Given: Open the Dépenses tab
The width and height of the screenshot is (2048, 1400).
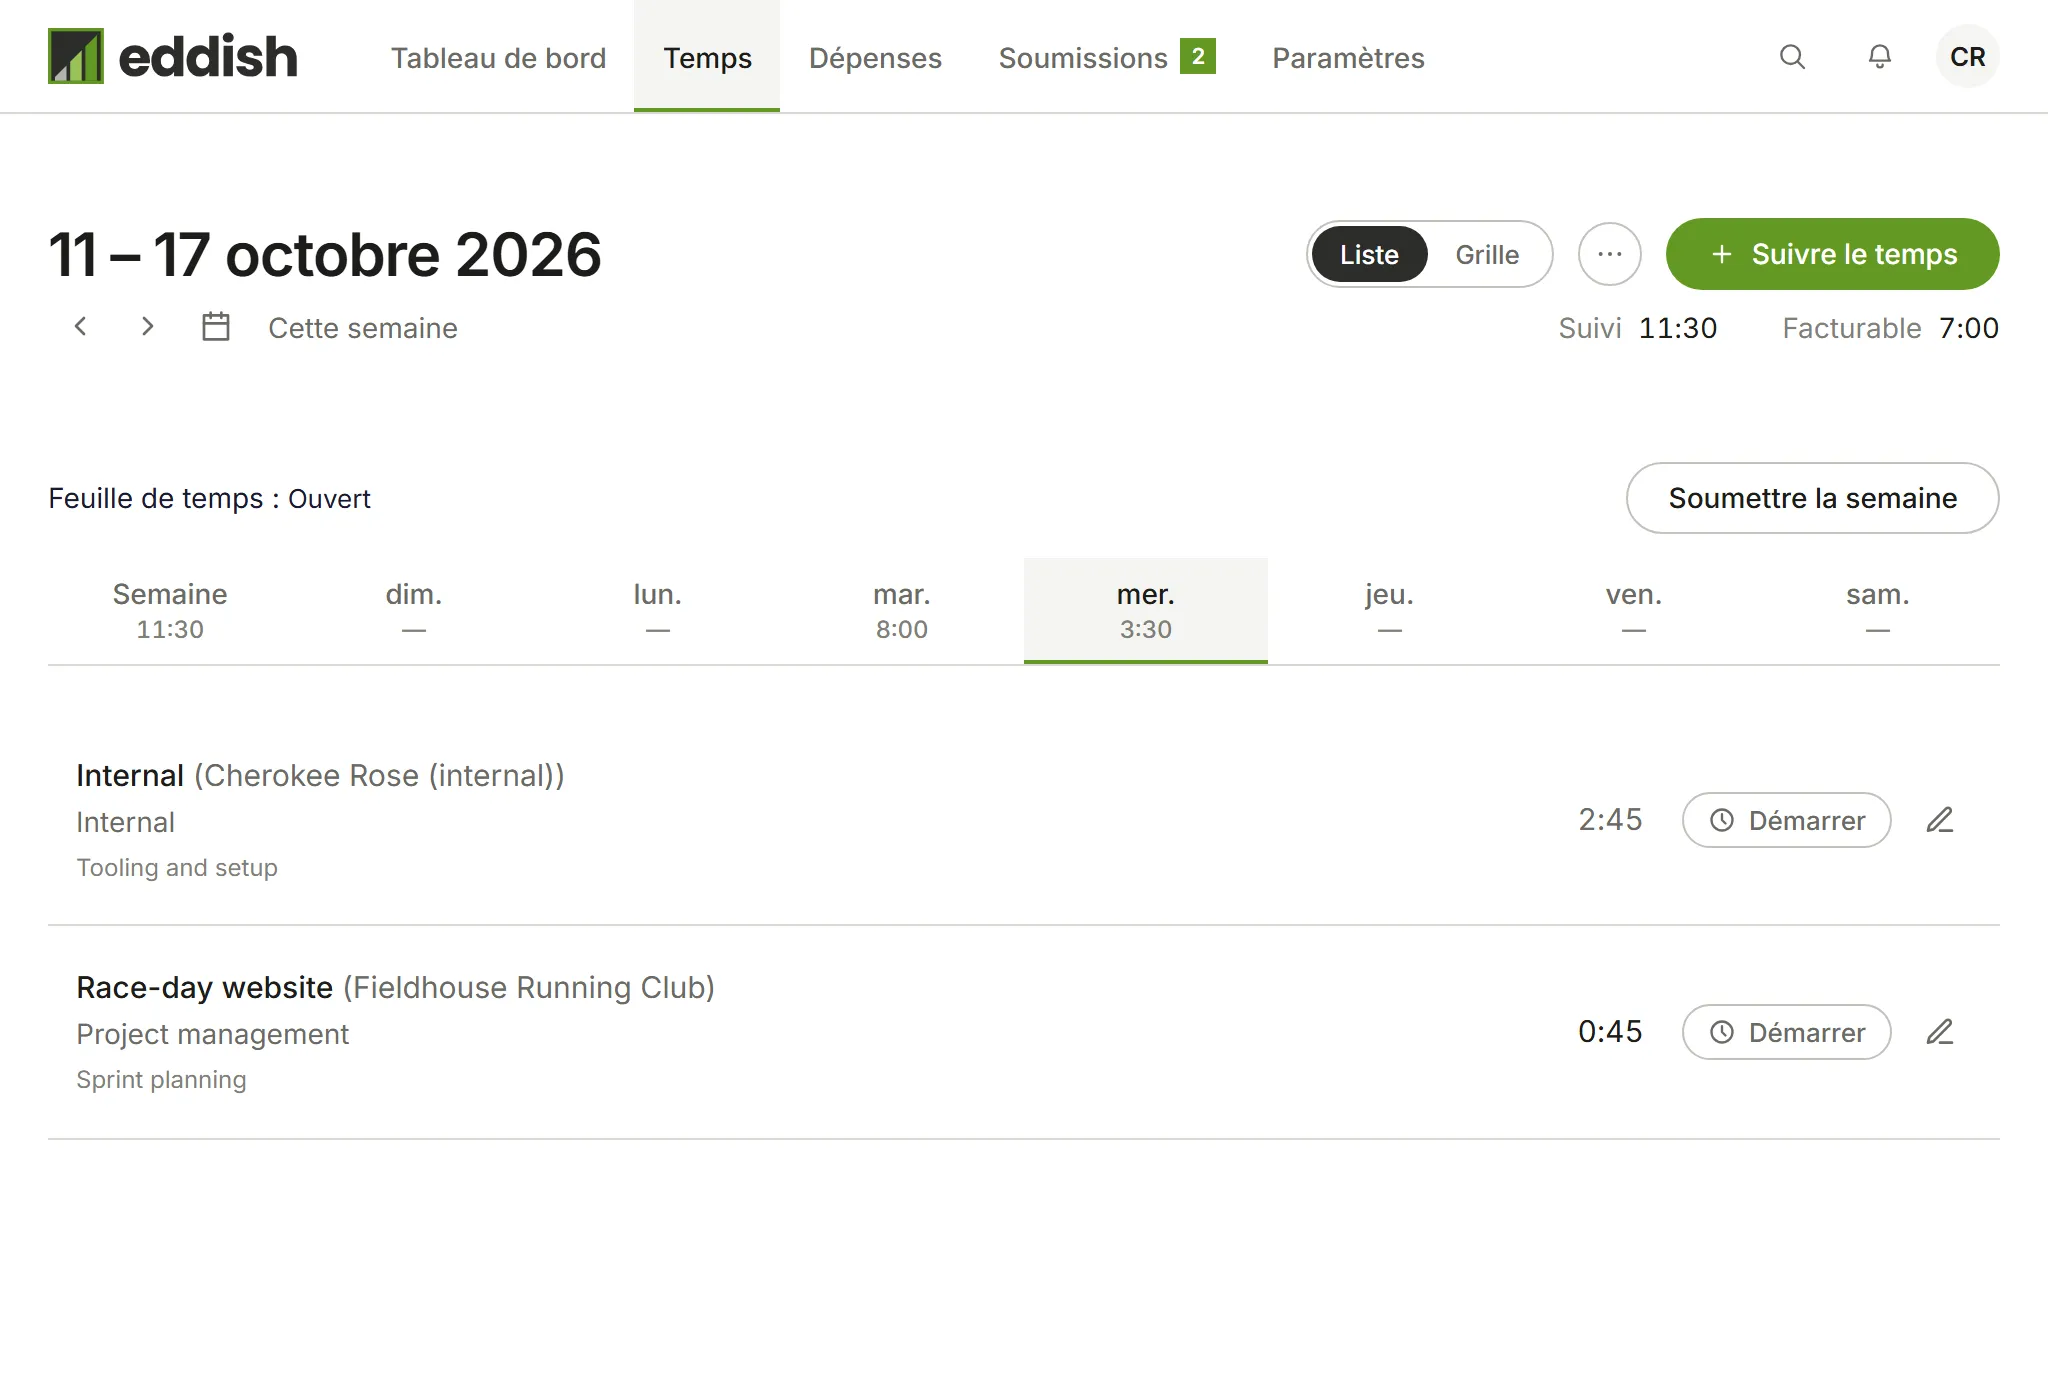Looking at the screenshot, I should (x=875, y=58).
